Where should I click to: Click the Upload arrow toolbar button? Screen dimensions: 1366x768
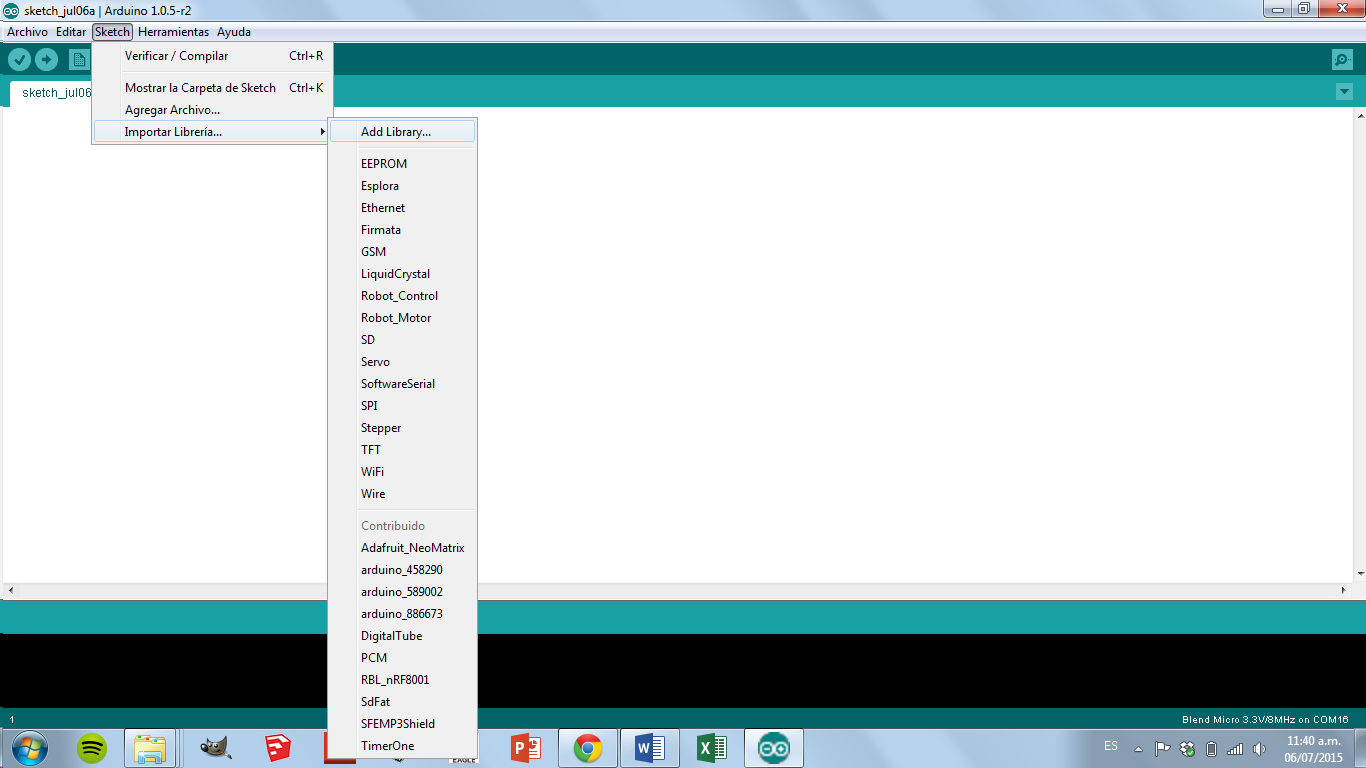(x=46, y=60)
